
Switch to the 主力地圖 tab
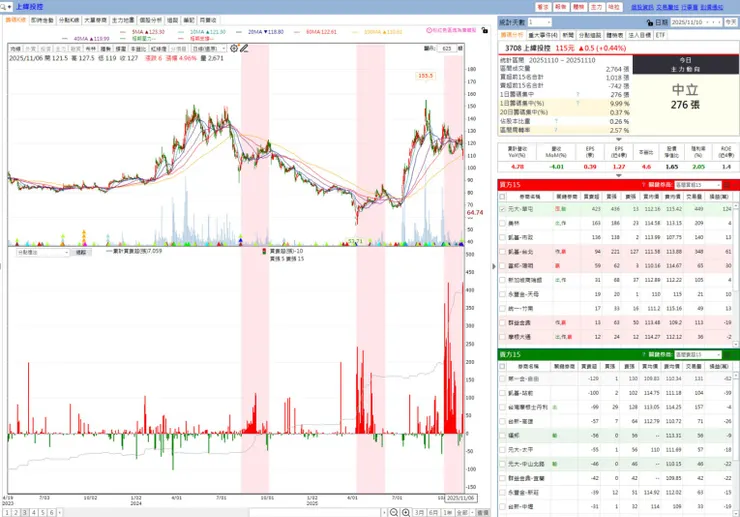point(123,20)
